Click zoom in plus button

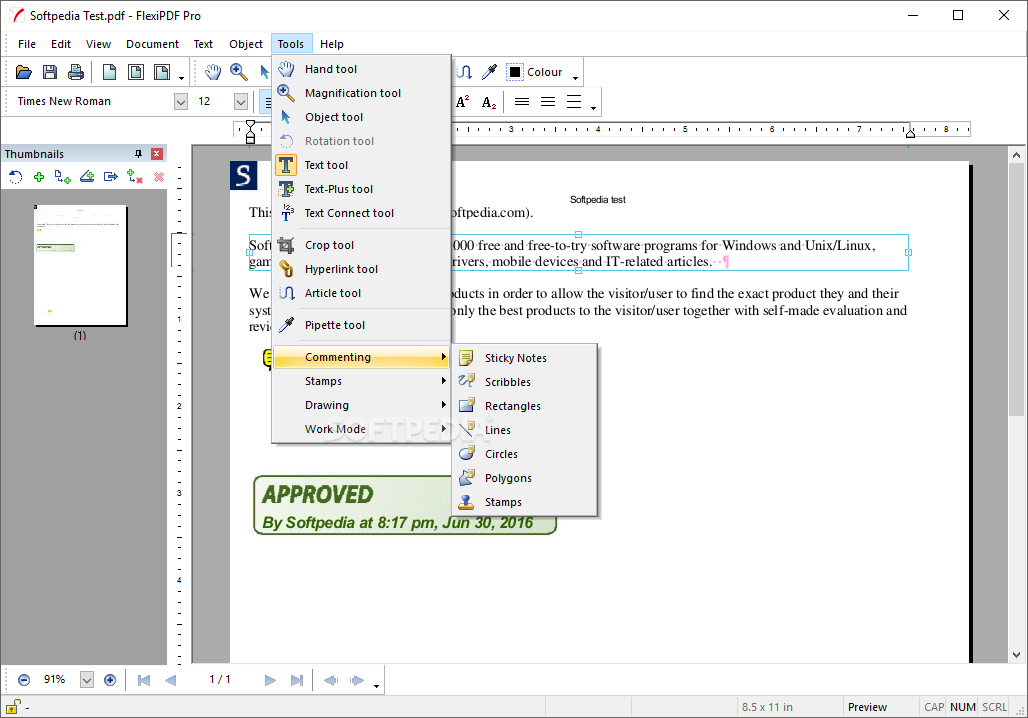[110, 680]
